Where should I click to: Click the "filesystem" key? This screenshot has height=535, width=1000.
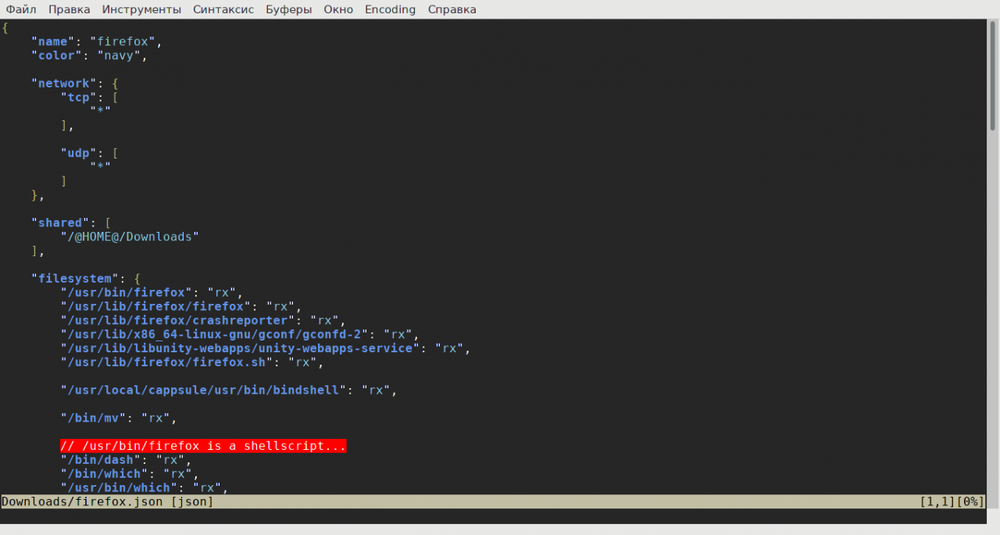(x=76, y=278)
